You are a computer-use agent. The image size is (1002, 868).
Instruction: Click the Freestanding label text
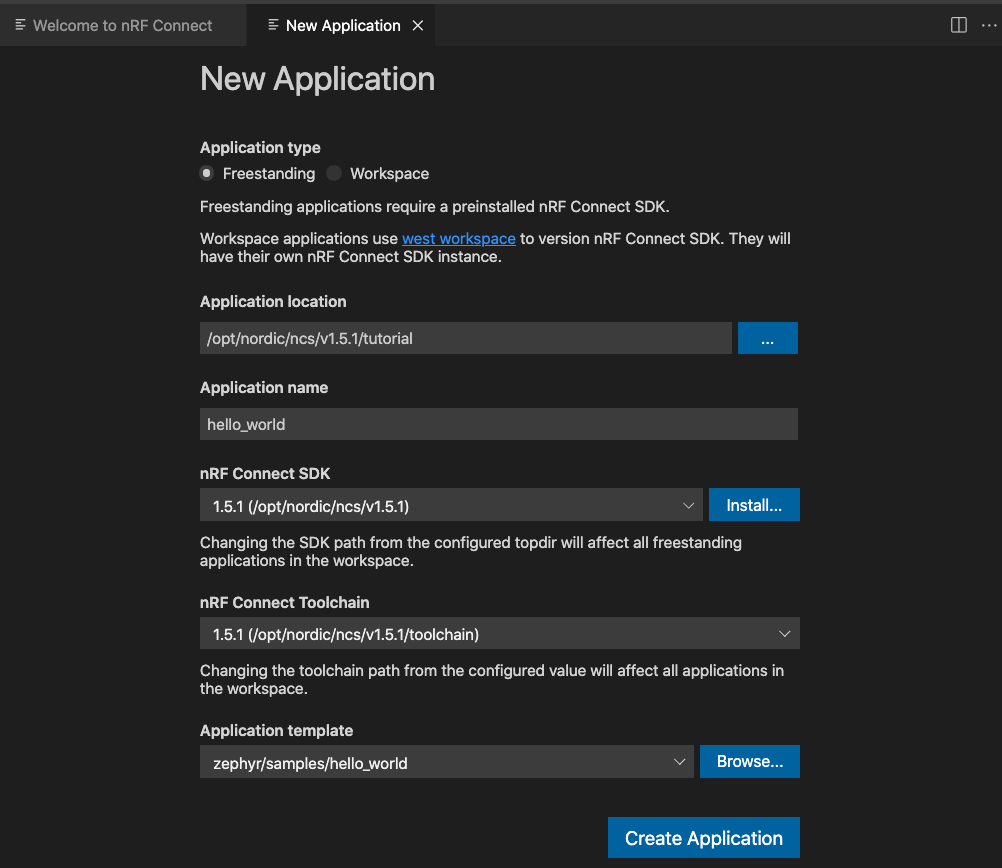click(268, 173)
